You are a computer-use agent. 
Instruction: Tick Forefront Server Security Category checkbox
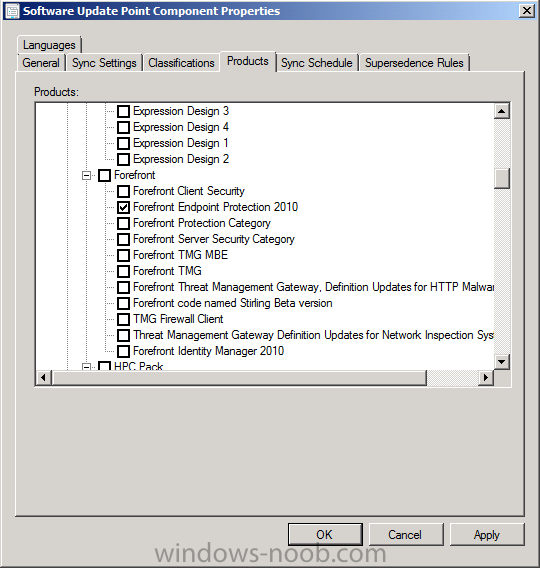pyautogui.click(x=124, y=239)
